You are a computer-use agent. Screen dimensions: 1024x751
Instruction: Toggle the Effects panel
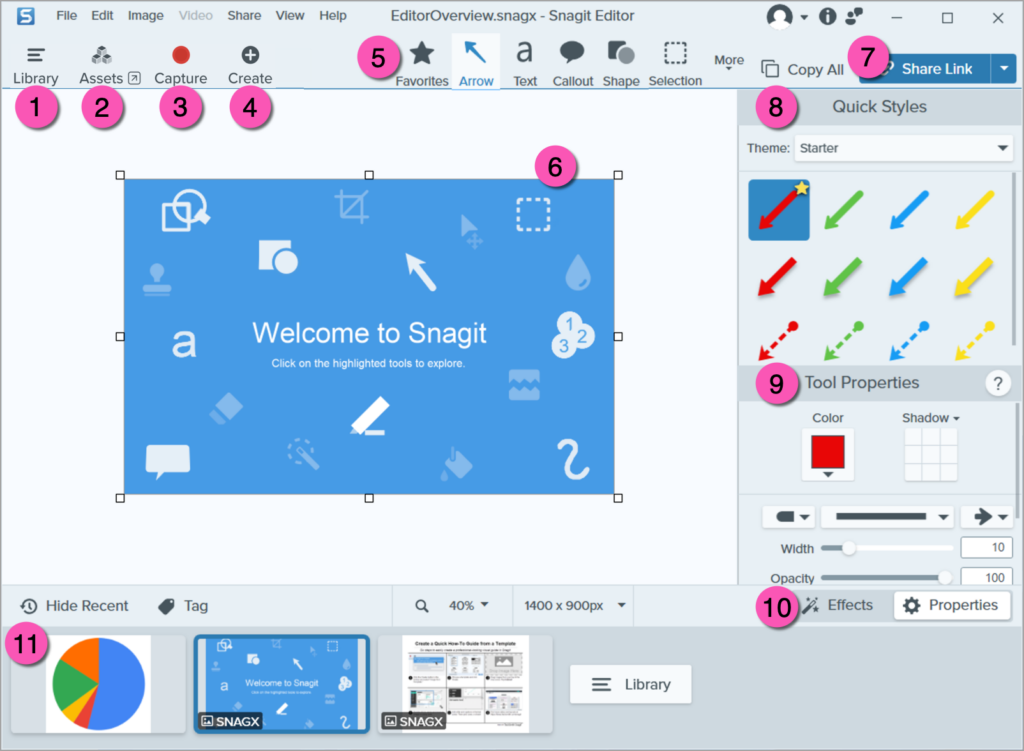(x=838, y=605)
